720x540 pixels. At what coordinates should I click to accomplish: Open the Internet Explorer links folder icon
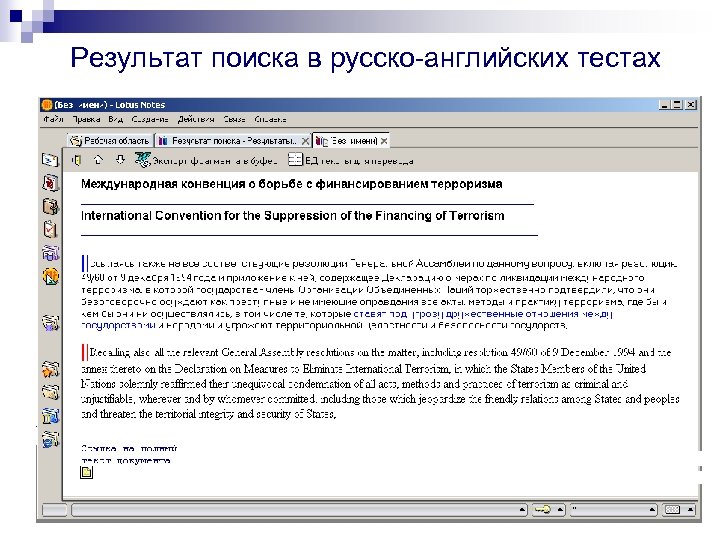point(51,439)
